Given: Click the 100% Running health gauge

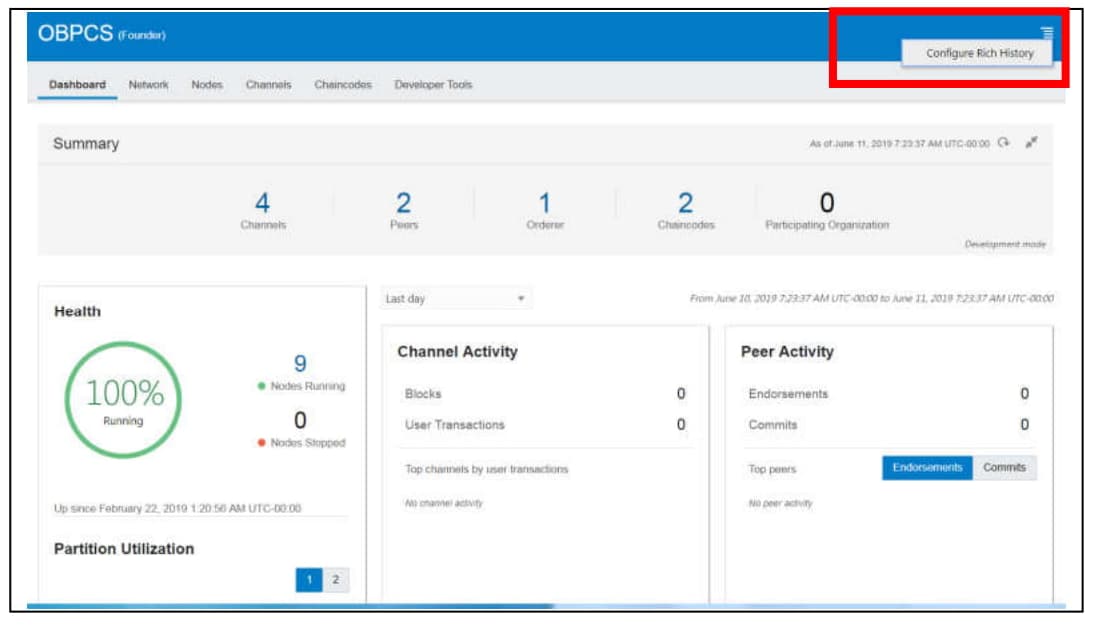Looking at the screenshot, I should [x=123, y=400].
